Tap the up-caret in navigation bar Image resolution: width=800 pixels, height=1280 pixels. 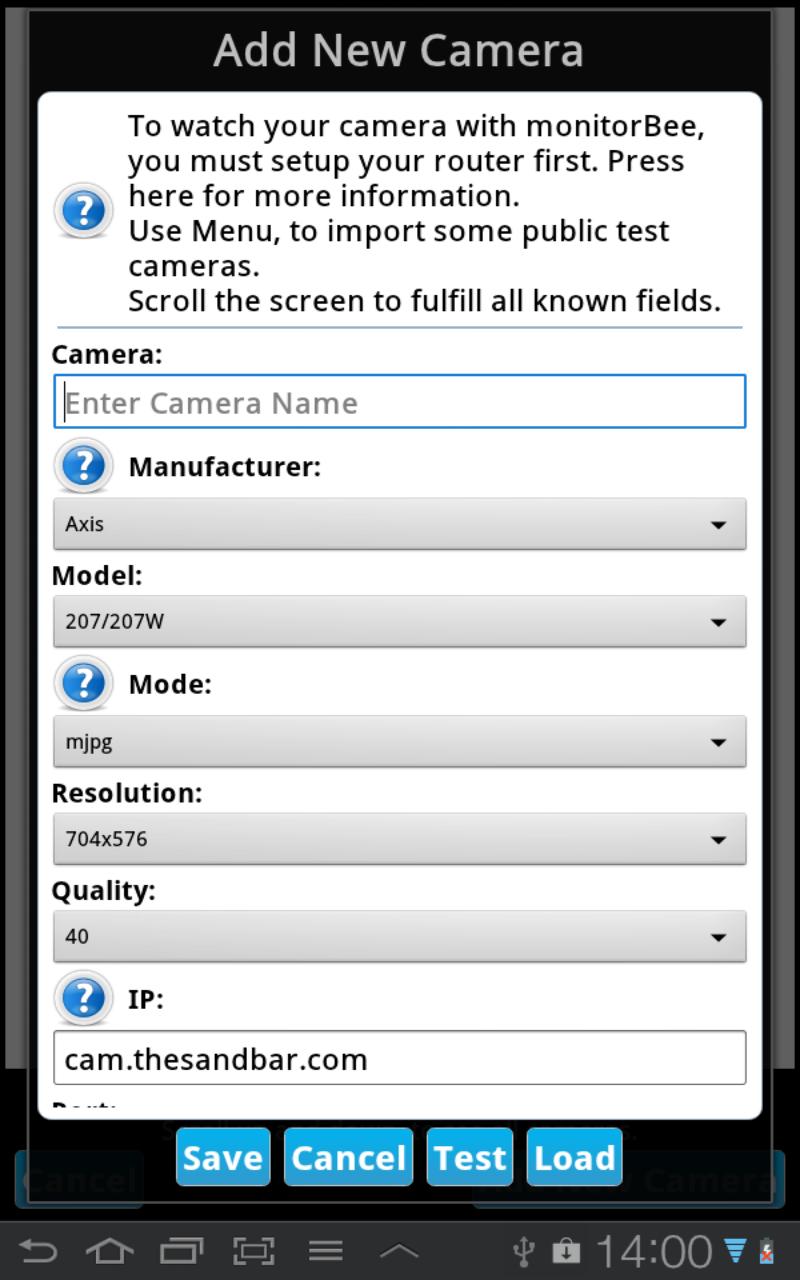click(x=399, y=1251)
